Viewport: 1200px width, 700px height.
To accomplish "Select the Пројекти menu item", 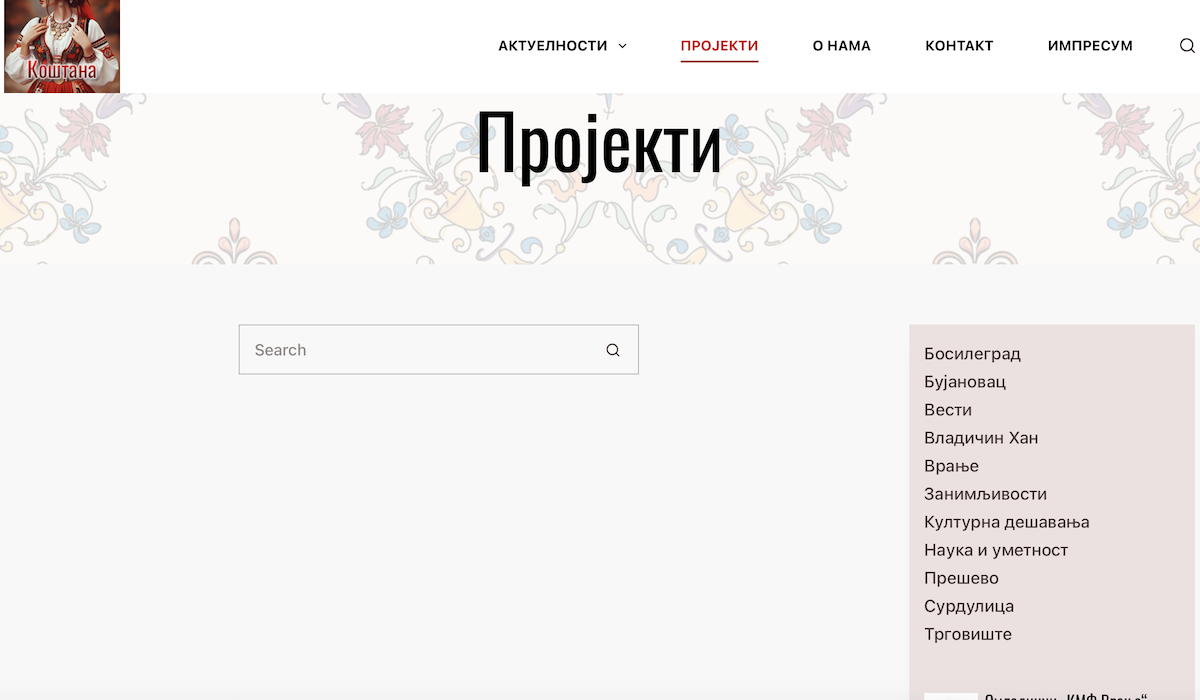I will pos(719,46).
